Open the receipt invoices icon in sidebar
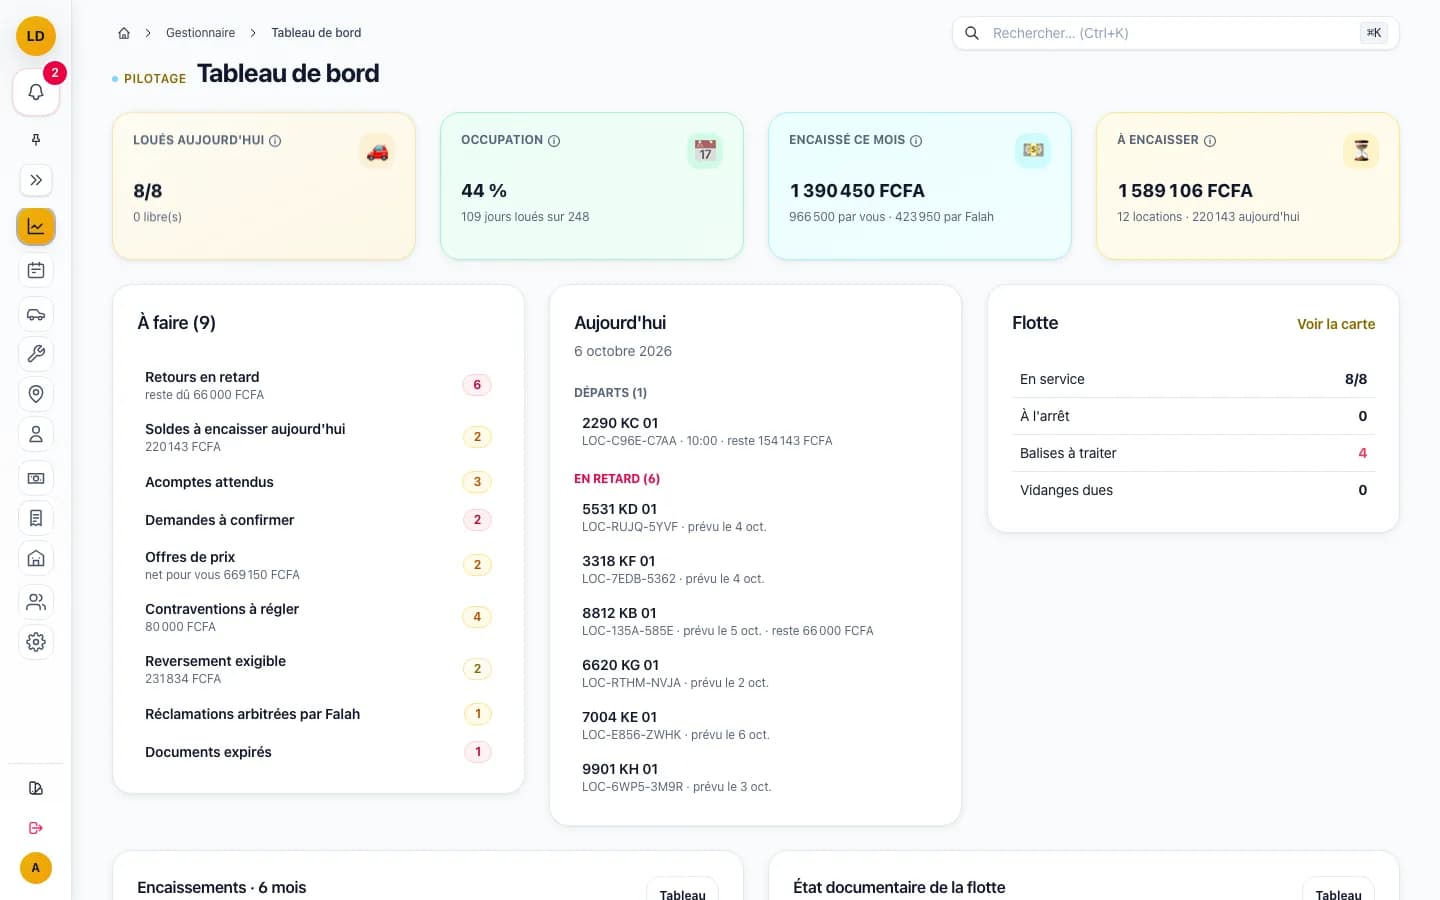This screenshot has height=900, width=1440. click(x=36, y=518)
